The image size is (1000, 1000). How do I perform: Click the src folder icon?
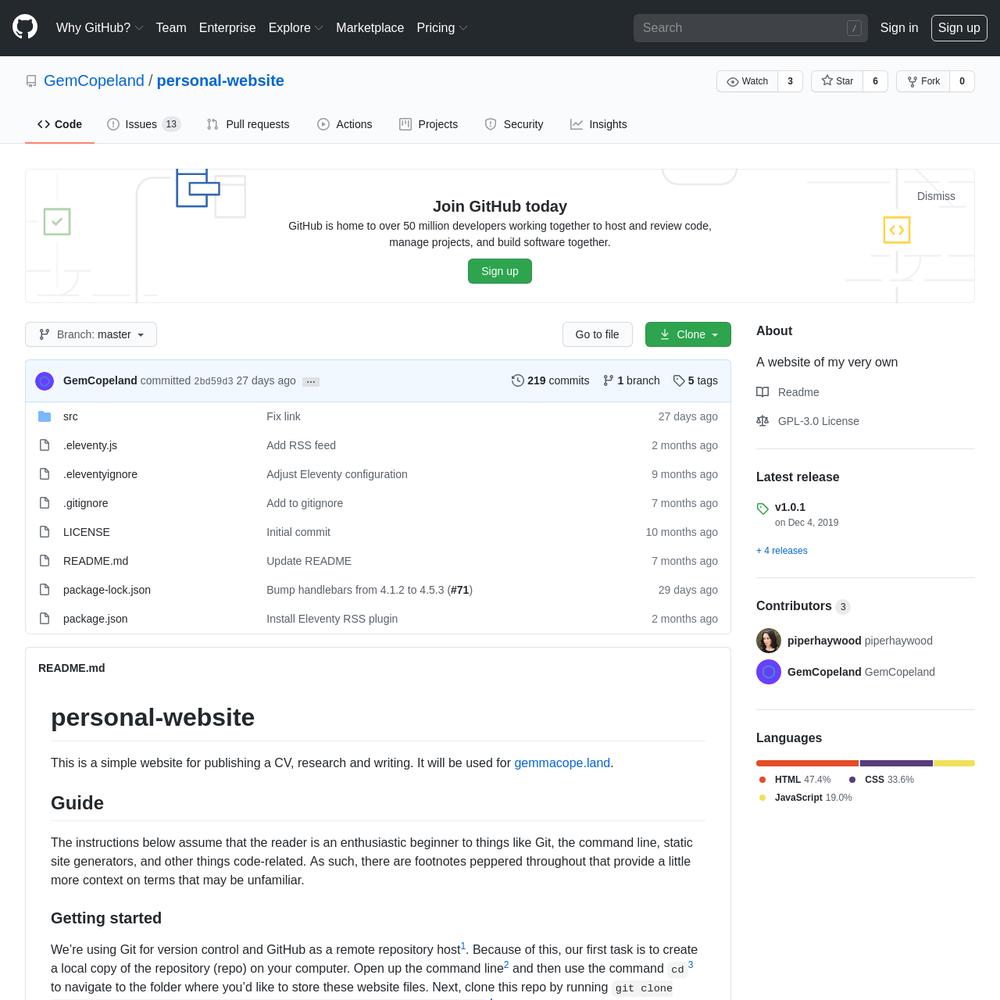pos(44,416)
